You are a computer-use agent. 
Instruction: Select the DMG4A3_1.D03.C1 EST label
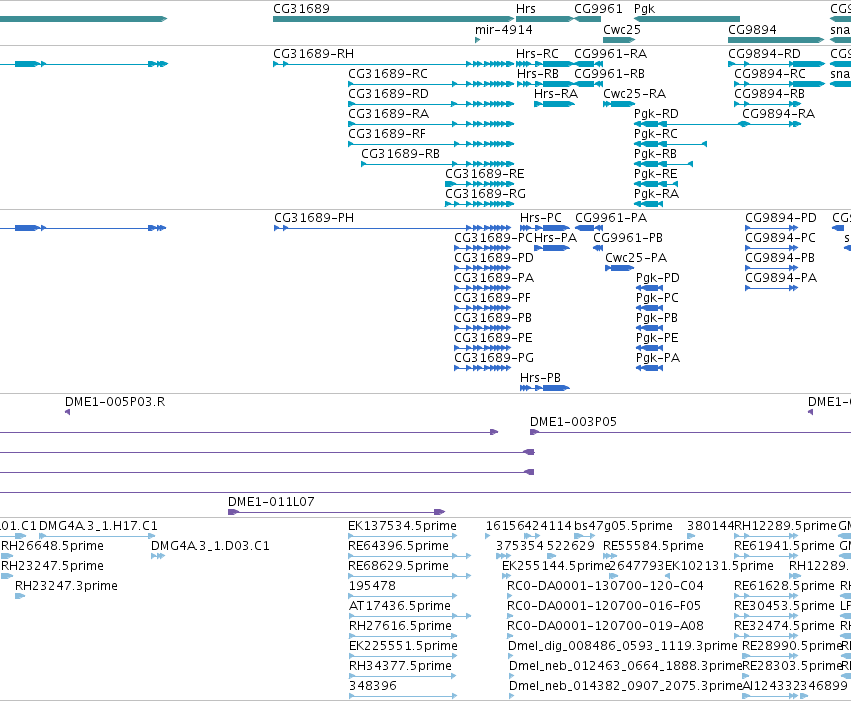(x=210, y=546)
